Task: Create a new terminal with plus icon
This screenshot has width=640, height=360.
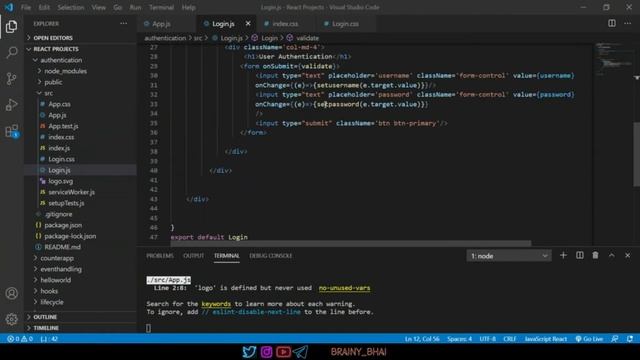Action: pos(563,256)
